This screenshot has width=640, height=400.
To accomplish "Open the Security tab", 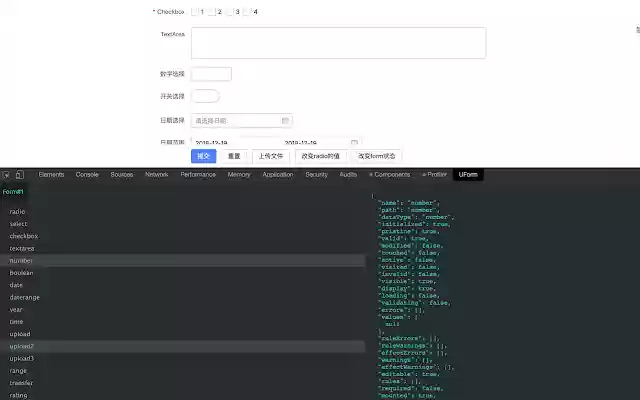I will (x=316, y=175).
